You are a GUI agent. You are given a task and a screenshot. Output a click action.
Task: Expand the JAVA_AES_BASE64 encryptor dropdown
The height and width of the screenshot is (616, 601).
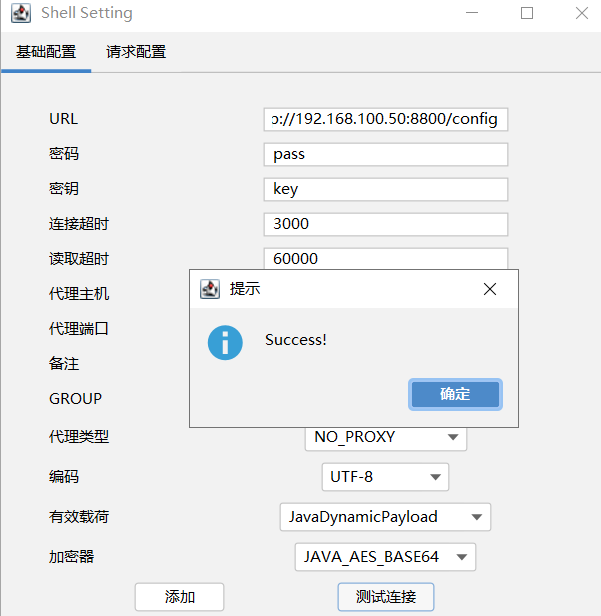385,557
